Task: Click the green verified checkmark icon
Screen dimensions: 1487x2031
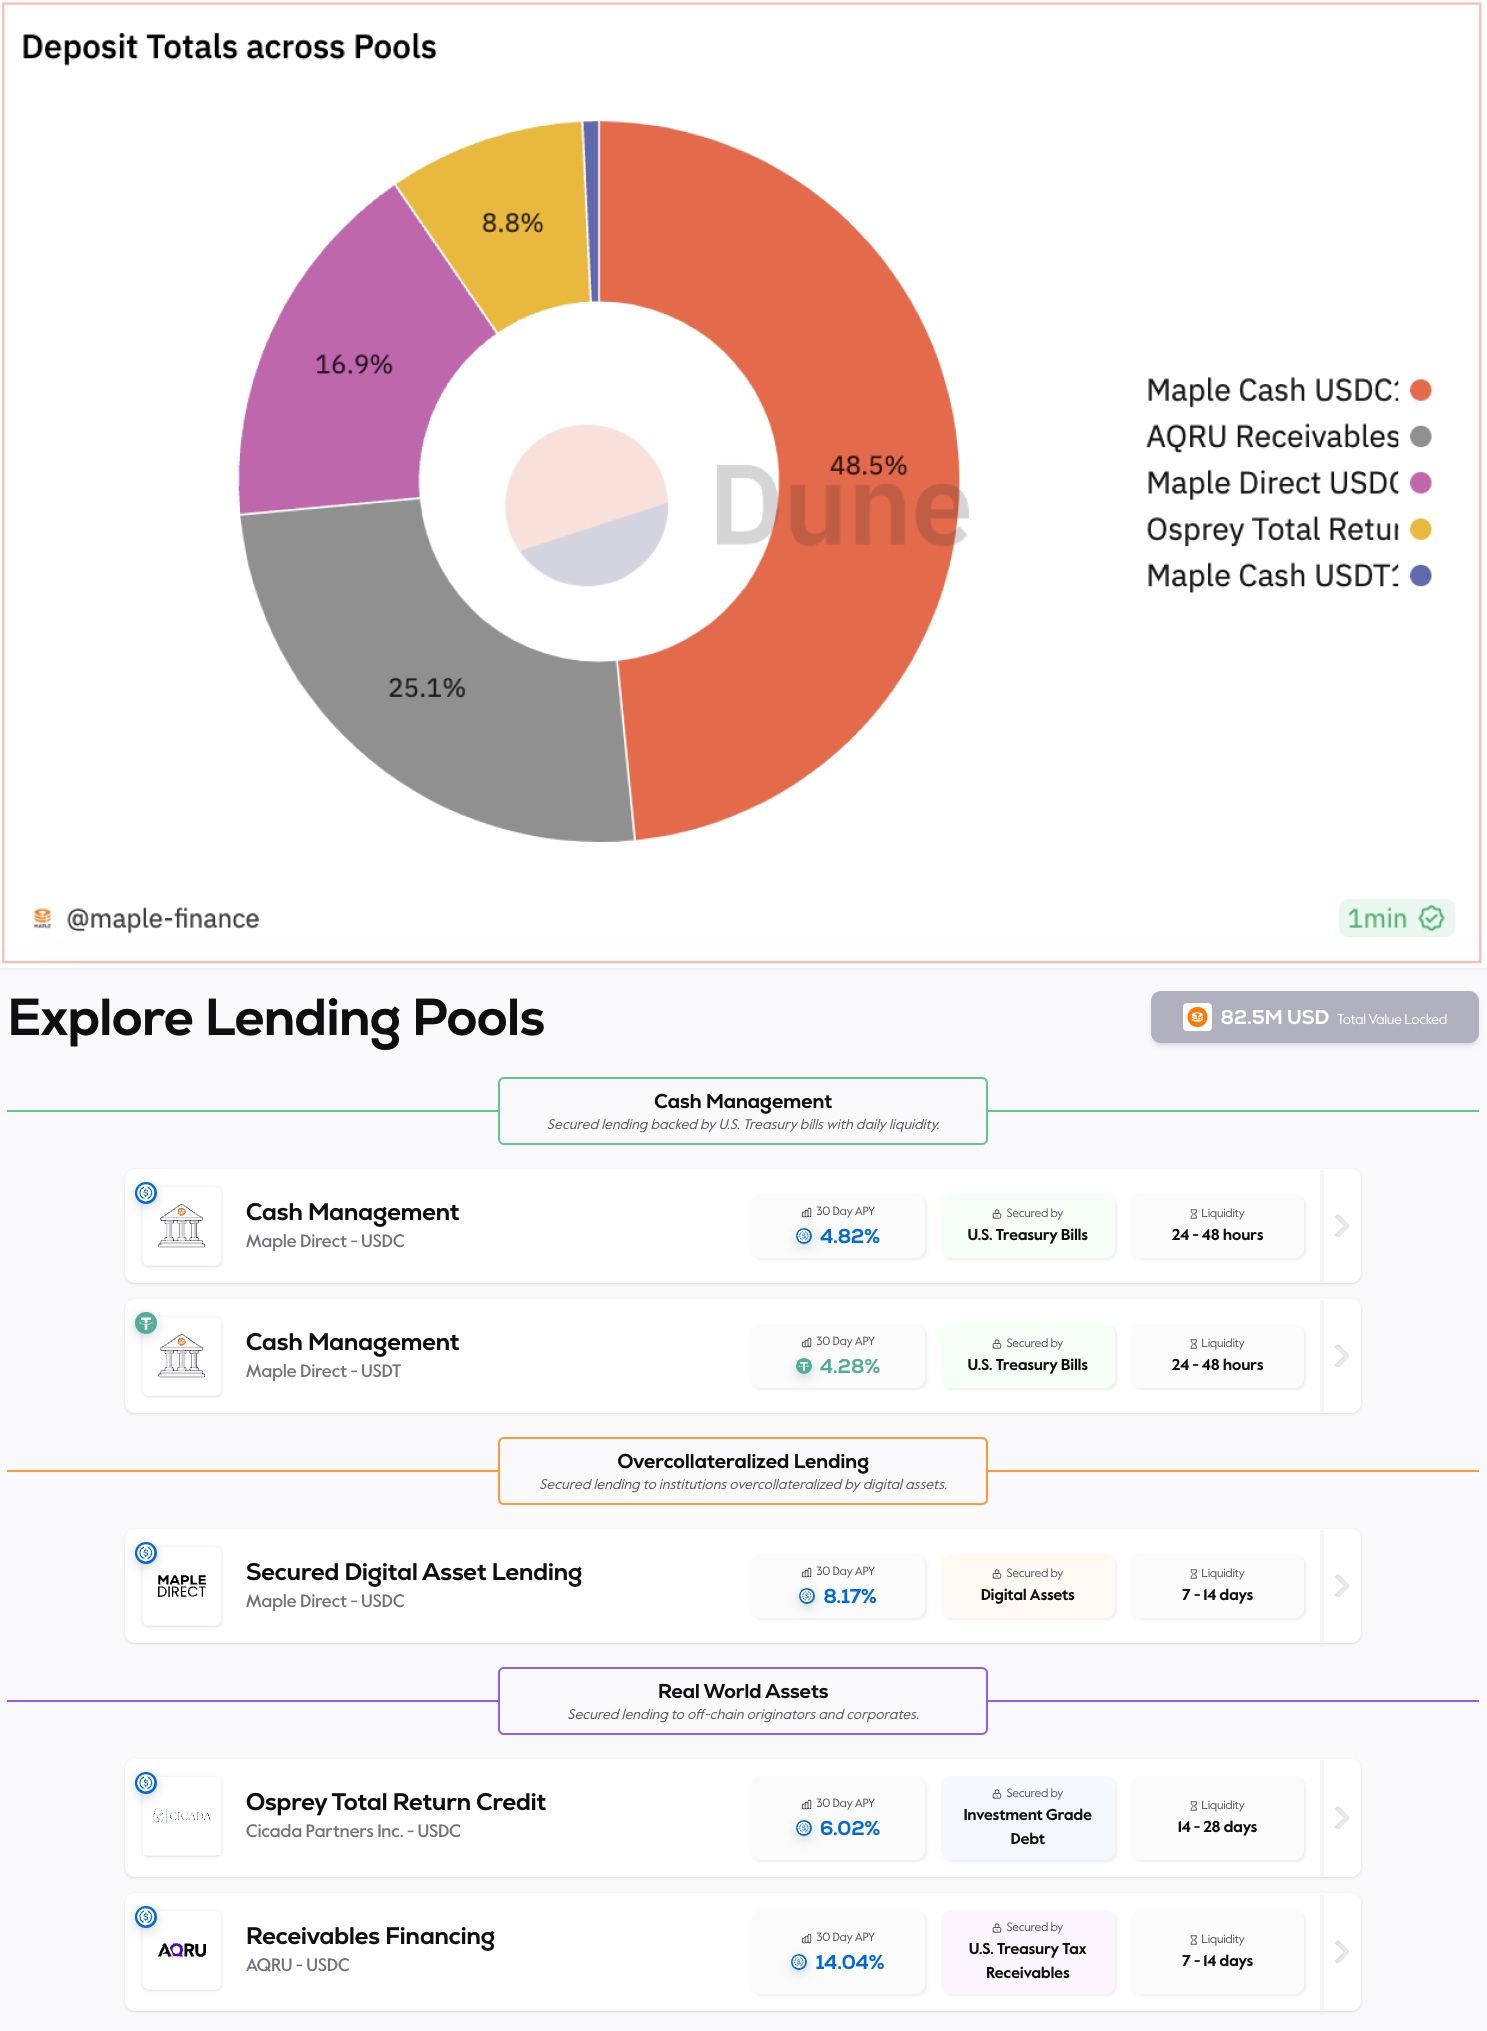Action: (1432, 918)
